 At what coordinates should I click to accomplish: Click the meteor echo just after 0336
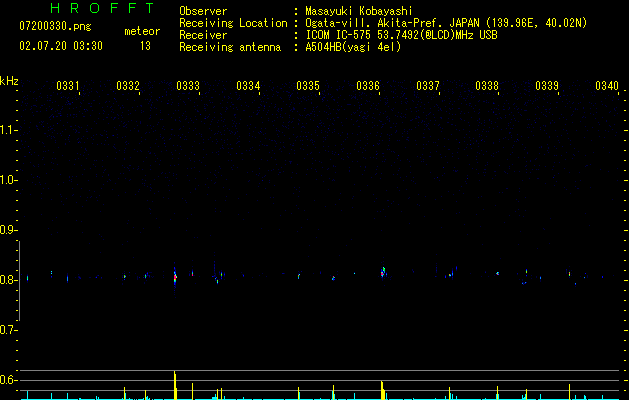pos(383,272)
